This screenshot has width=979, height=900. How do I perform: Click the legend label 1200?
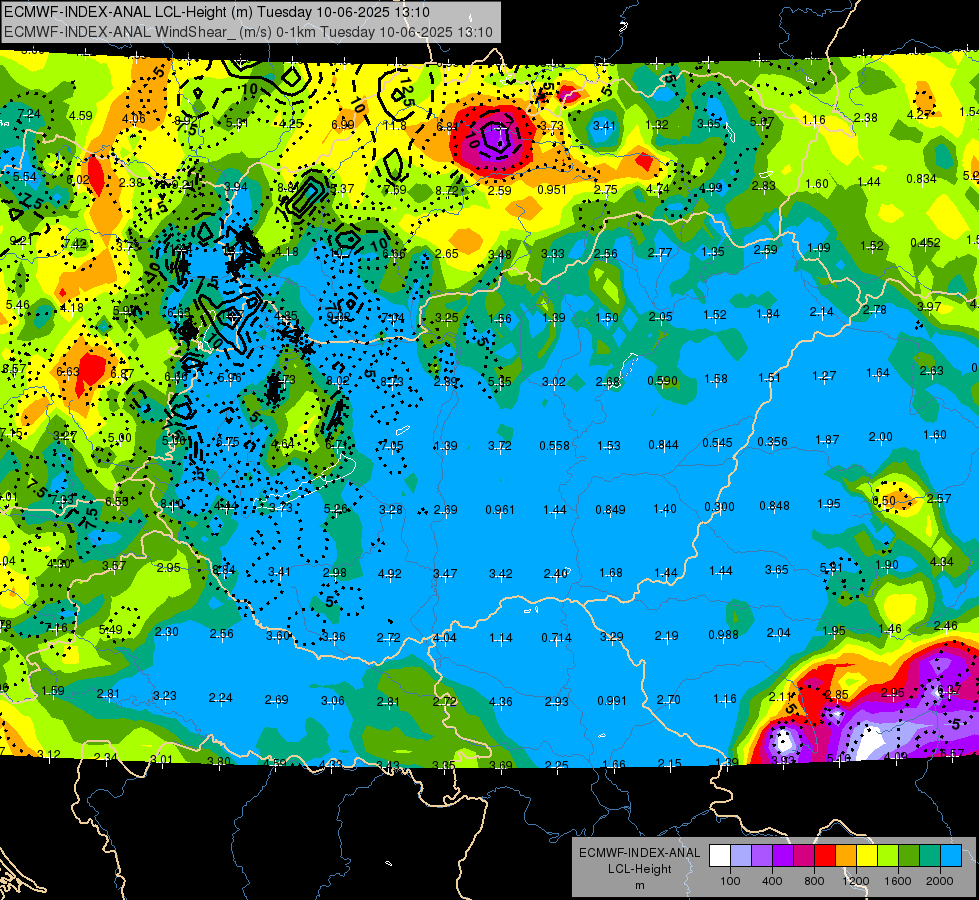click(x=855, y=881)
